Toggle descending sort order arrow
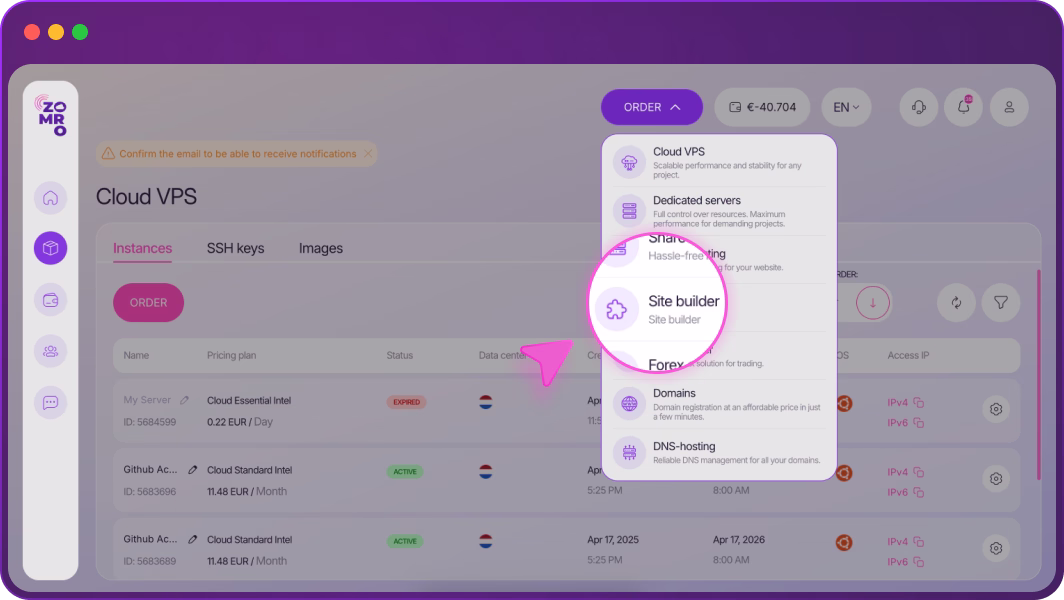1064x600 pixels. pyautogui.click(x=872, y=302)
